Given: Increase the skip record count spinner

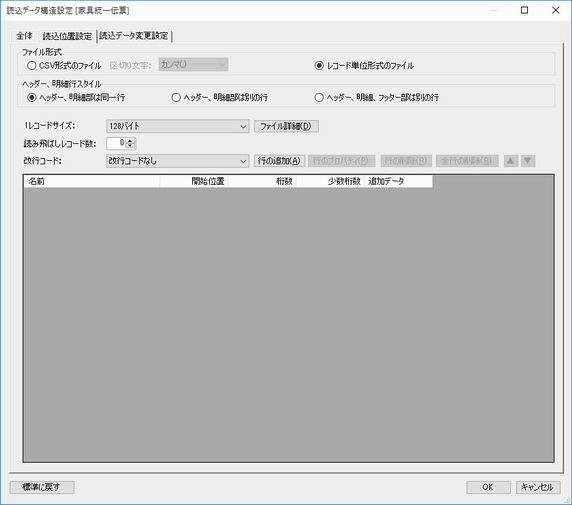Looking at the screenshot, I should (x=131, y=140).
